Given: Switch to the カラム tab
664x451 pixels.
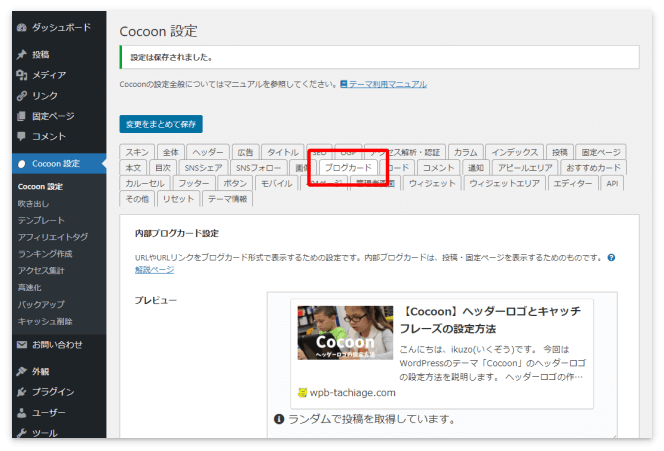Looking at the screenshot, I should (465, 152).
